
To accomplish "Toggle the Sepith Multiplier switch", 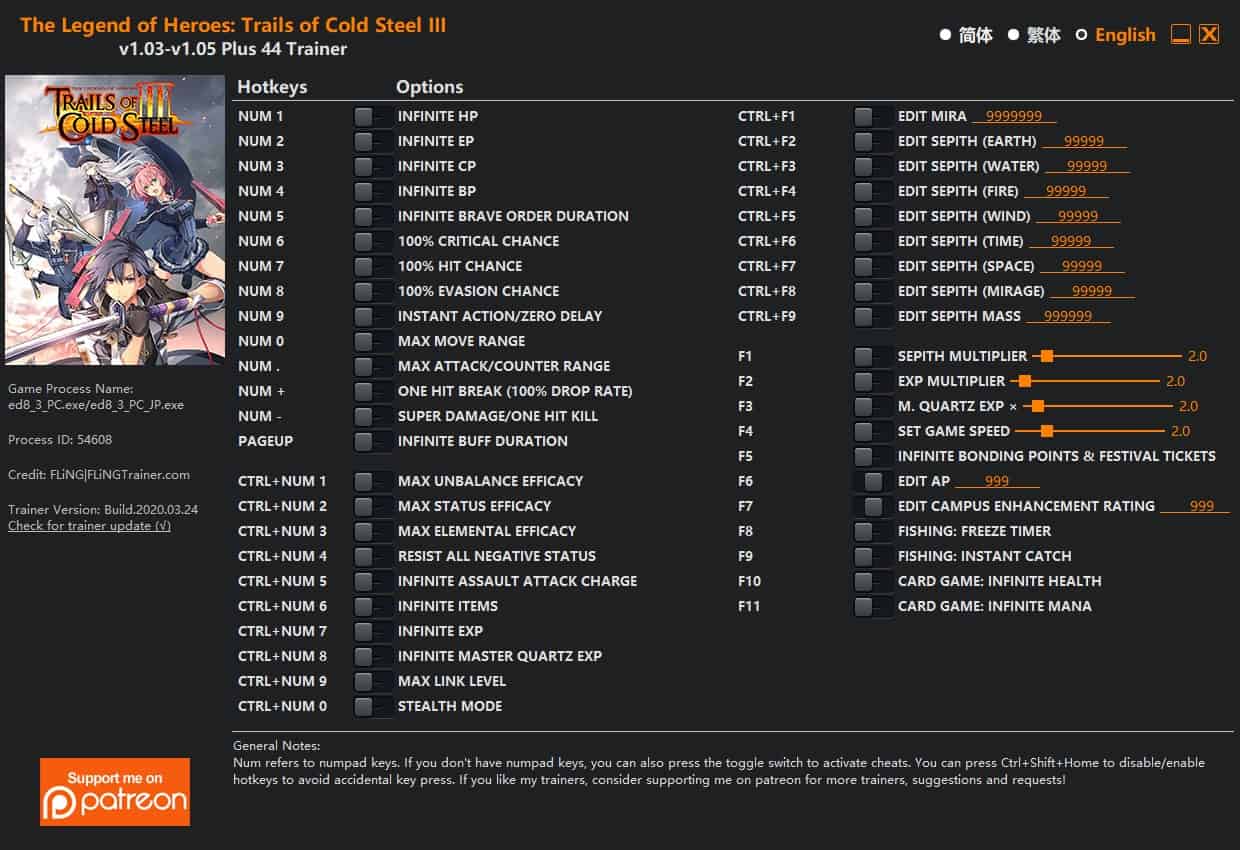I will point(873,357).
